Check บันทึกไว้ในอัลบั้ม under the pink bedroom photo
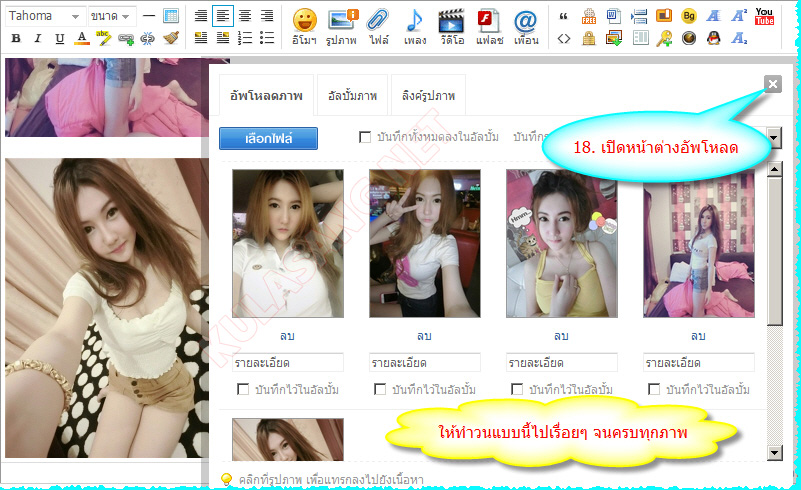This screenshot has height=490, width=801. [x=654, y=389]
